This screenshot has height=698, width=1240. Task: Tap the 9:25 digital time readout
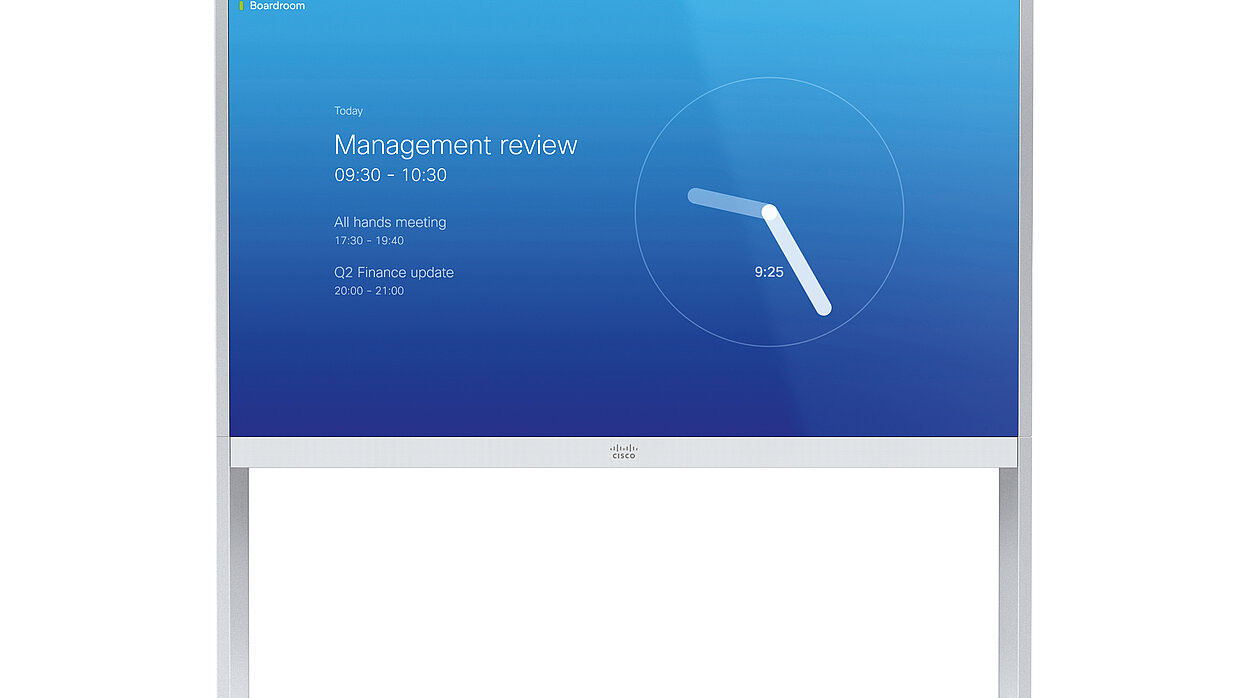(x=769, y=271)
